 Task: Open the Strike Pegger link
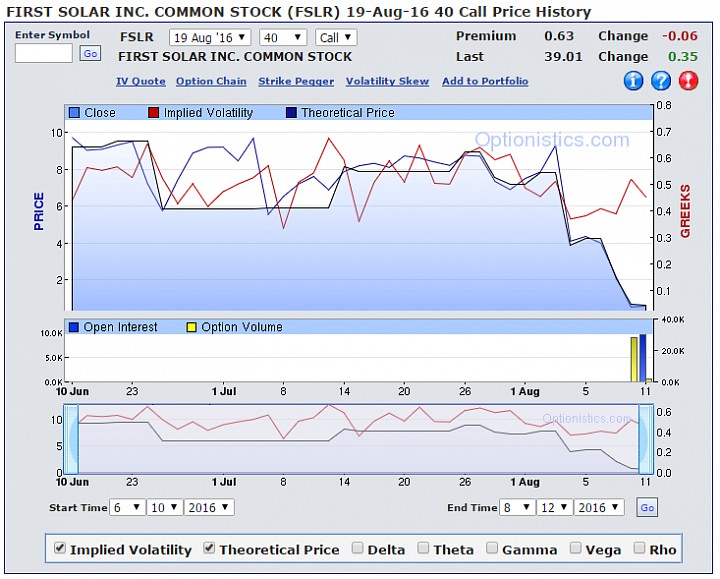(x=296, y=81)
